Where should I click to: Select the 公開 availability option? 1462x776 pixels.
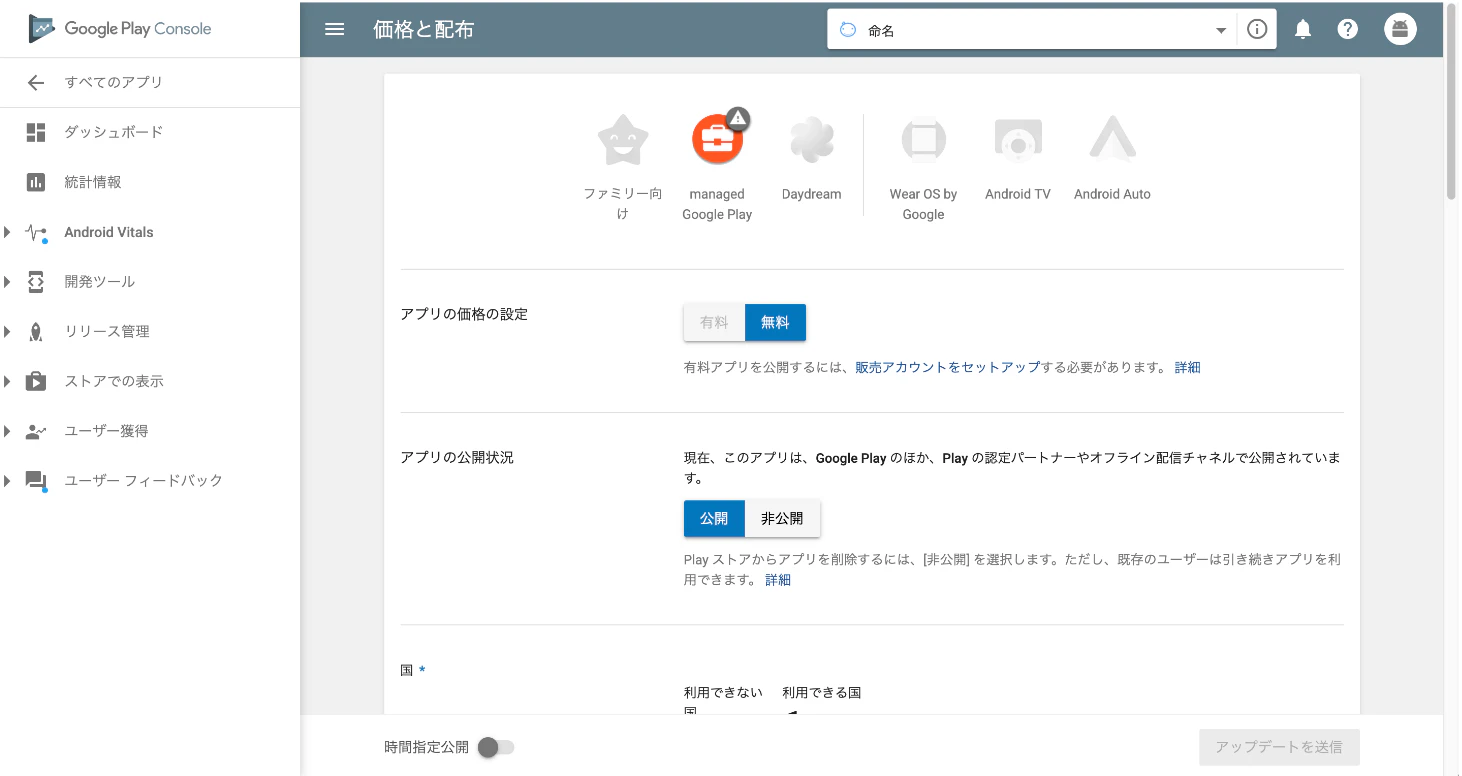[x=714, y=519]
